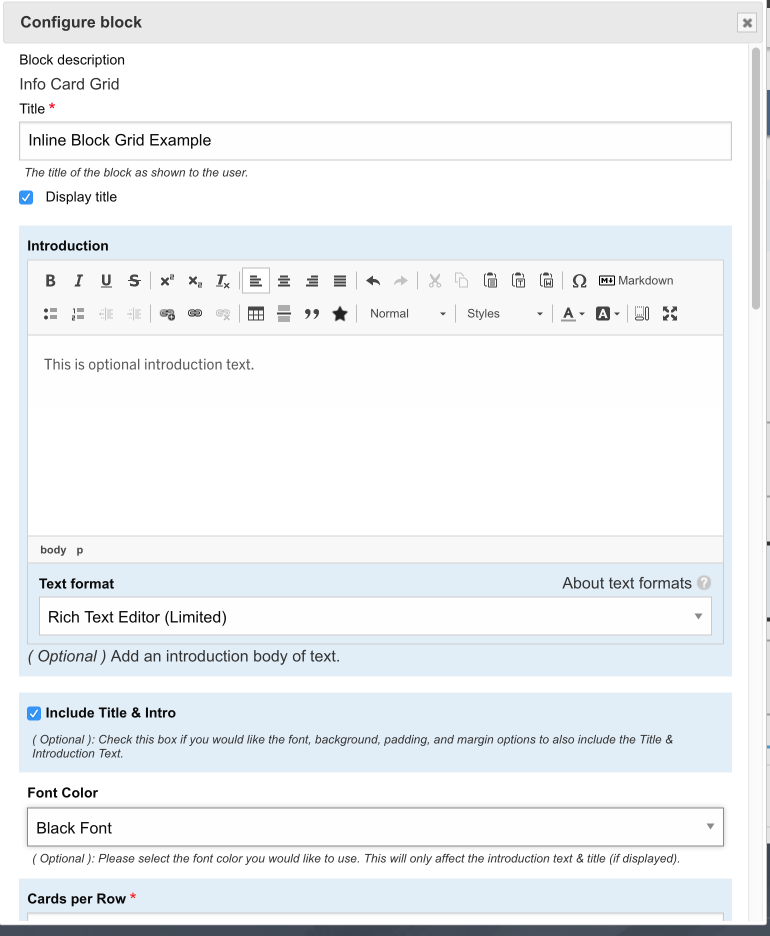This screenshot has height=936, width=770.
Task: Open the Styles dropdown in toolbar
Action: [504, 314]
